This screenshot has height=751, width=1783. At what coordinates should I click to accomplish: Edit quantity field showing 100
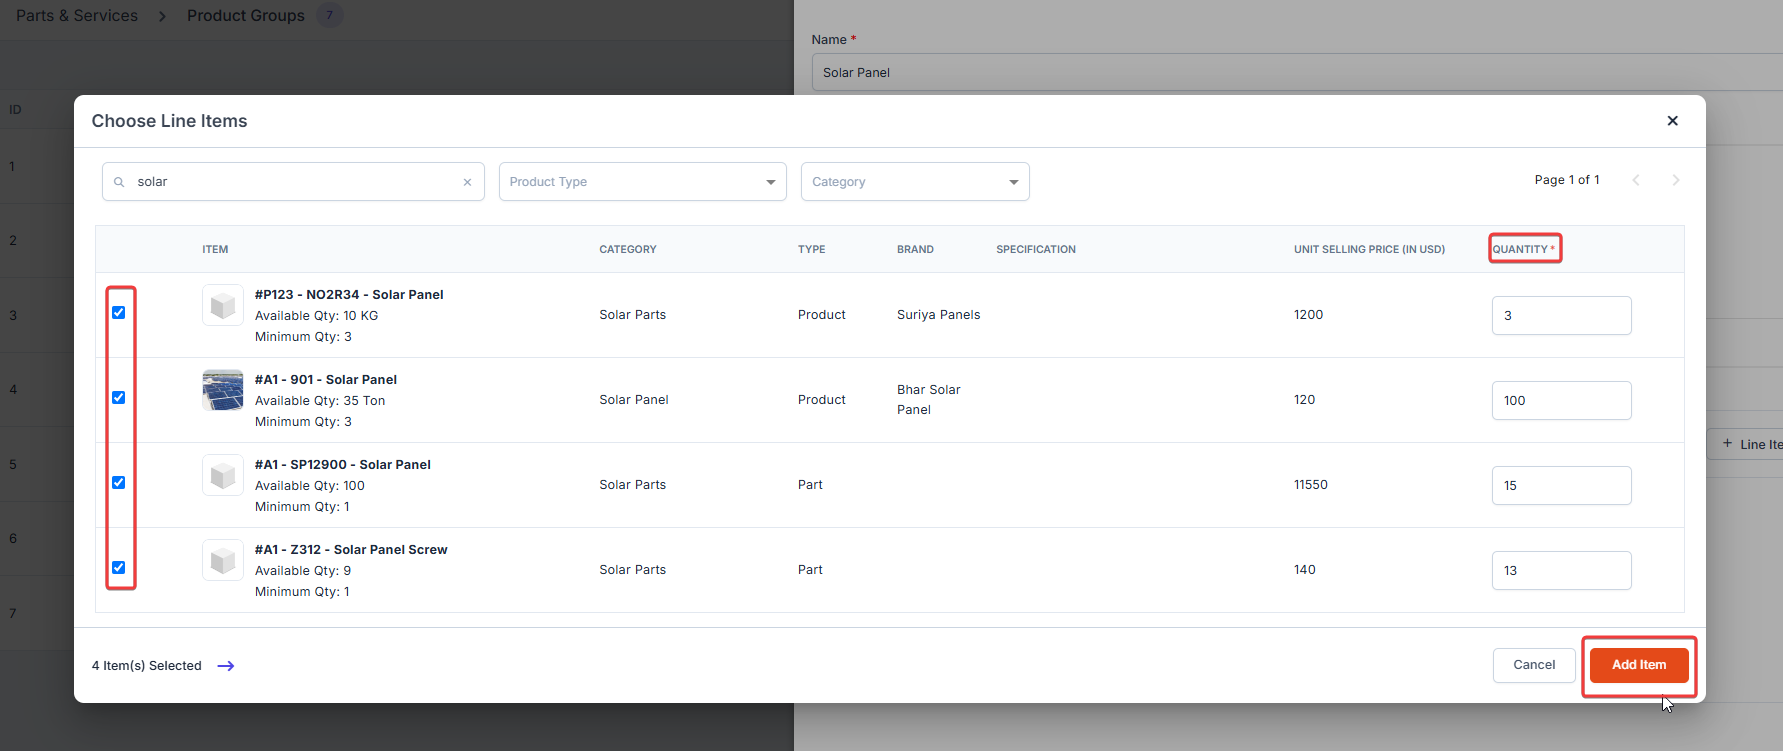pos(1561,400)
